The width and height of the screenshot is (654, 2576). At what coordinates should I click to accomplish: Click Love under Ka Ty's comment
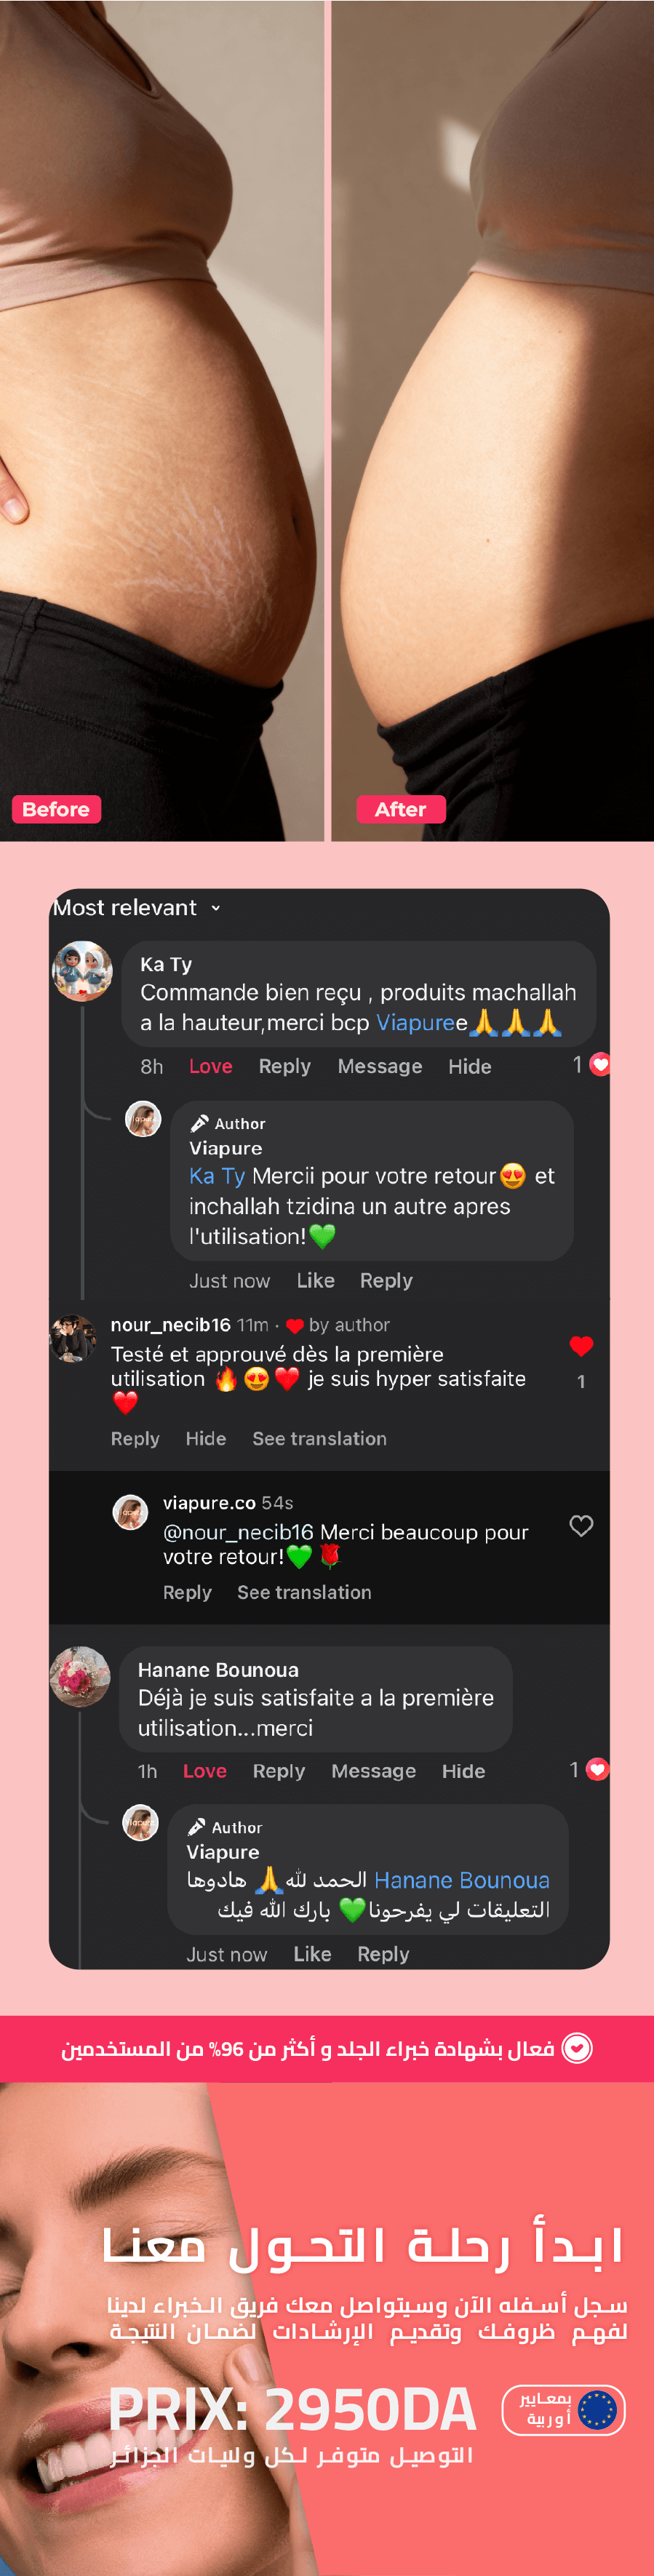tap(210, 1066)
